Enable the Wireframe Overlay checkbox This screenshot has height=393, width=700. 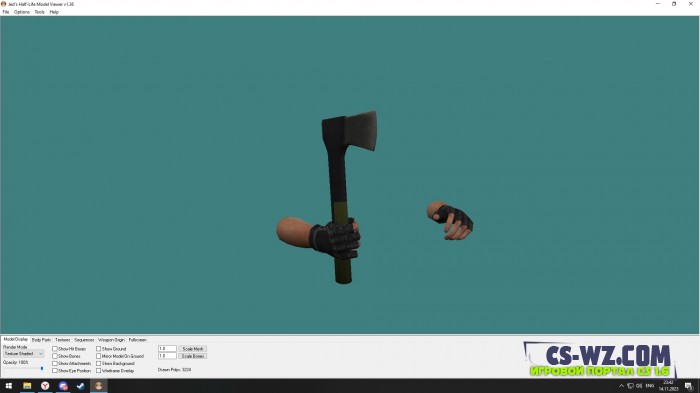99,371
